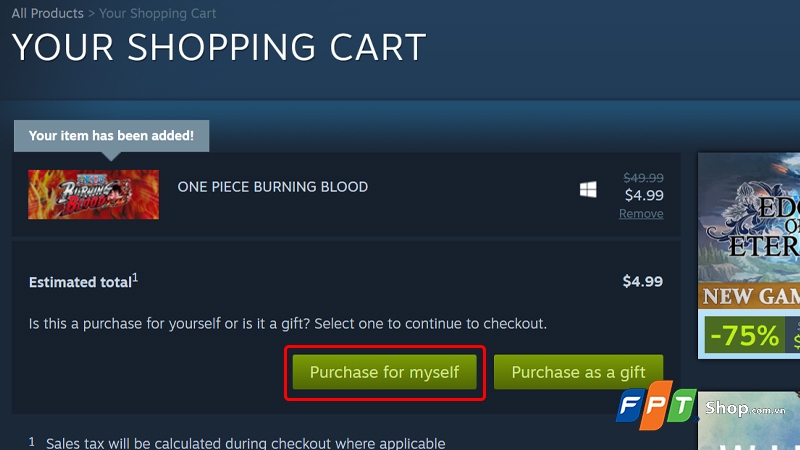Choose Purchase for myself
800x450 pixels.
pos(385,372)
